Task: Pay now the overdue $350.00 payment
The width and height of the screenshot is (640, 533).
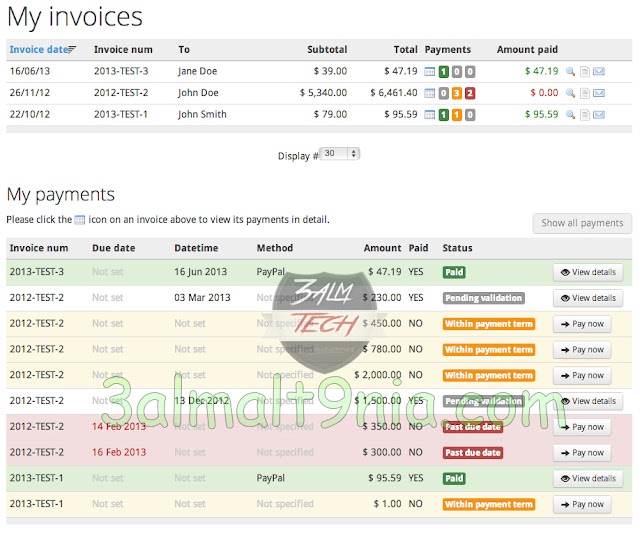Action: [x=582, y=427]
